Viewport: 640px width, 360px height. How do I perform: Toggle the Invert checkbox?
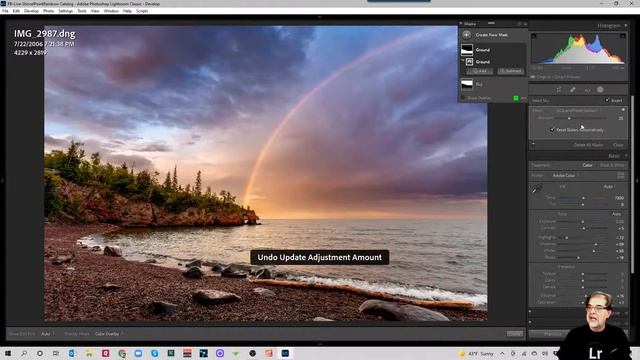[607, 100]
